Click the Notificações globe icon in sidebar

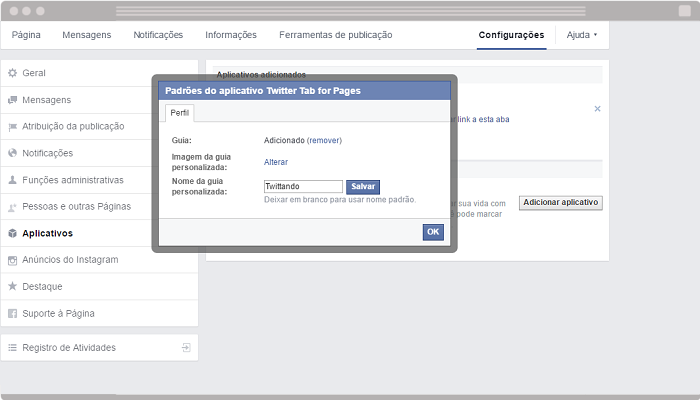point(12,153)
